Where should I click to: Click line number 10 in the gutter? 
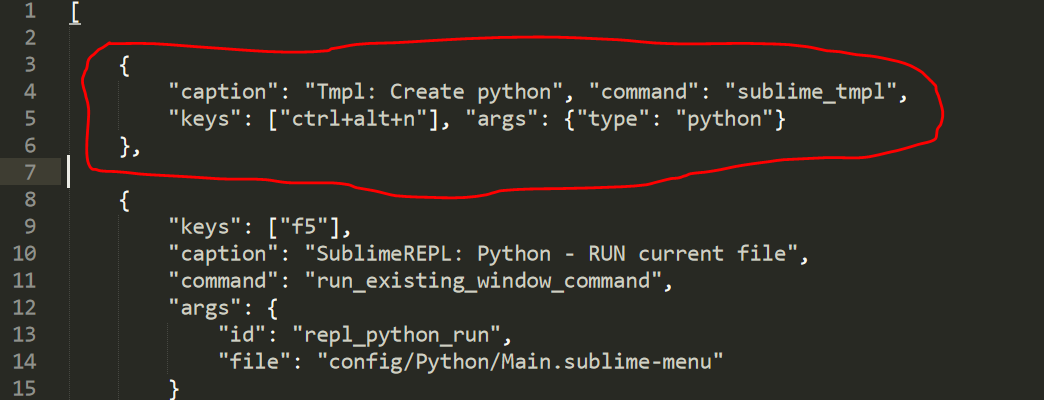25,254
